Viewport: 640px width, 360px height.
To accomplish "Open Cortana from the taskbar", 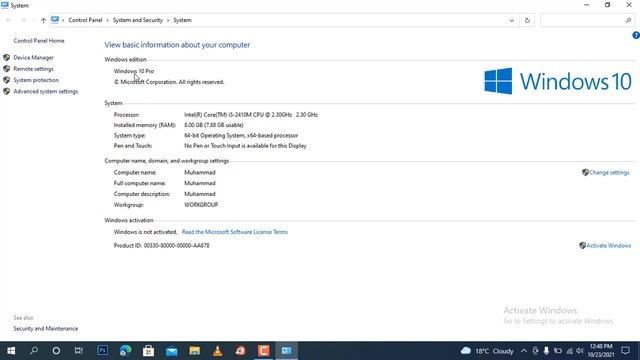I will tap(56, 351).
